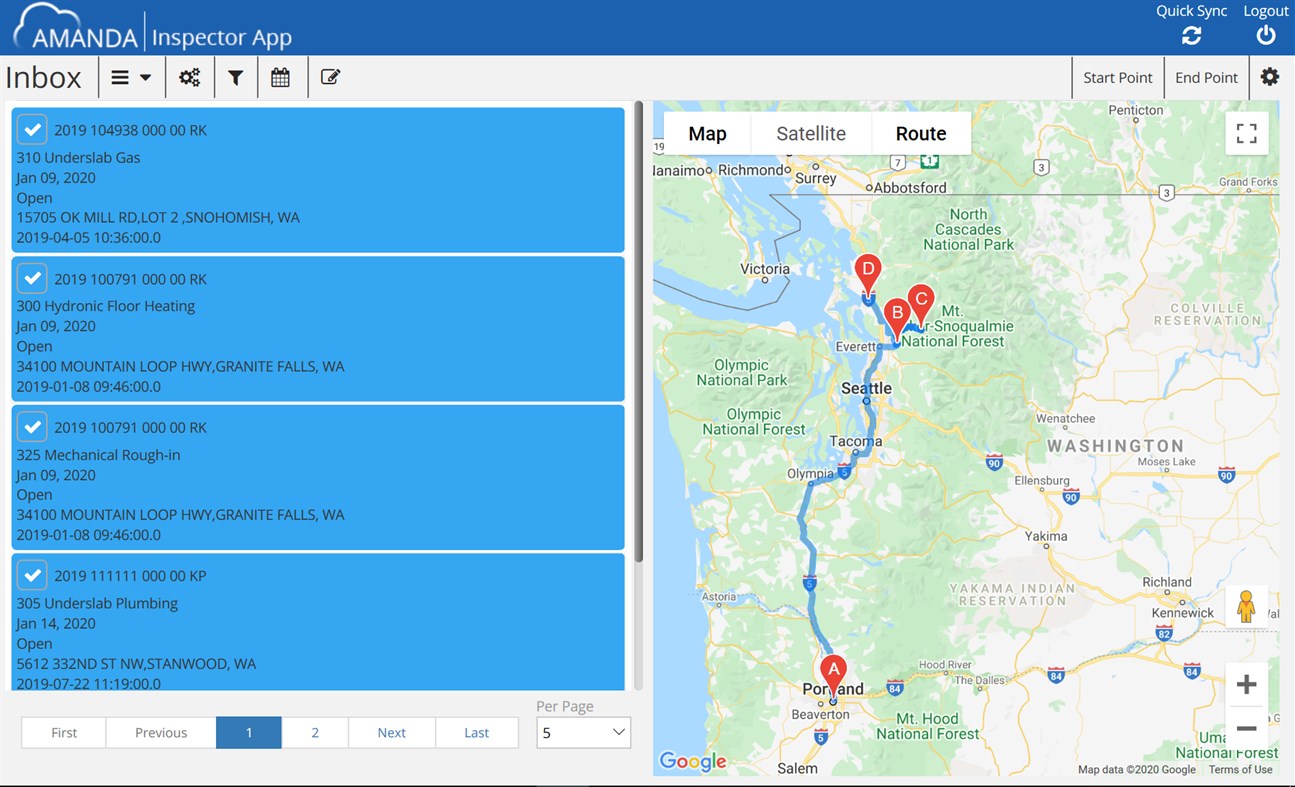The height and width of the screenshot is (787, 1295).
Task: Click the Jan 14, 2020 date text
Action: 56,623
